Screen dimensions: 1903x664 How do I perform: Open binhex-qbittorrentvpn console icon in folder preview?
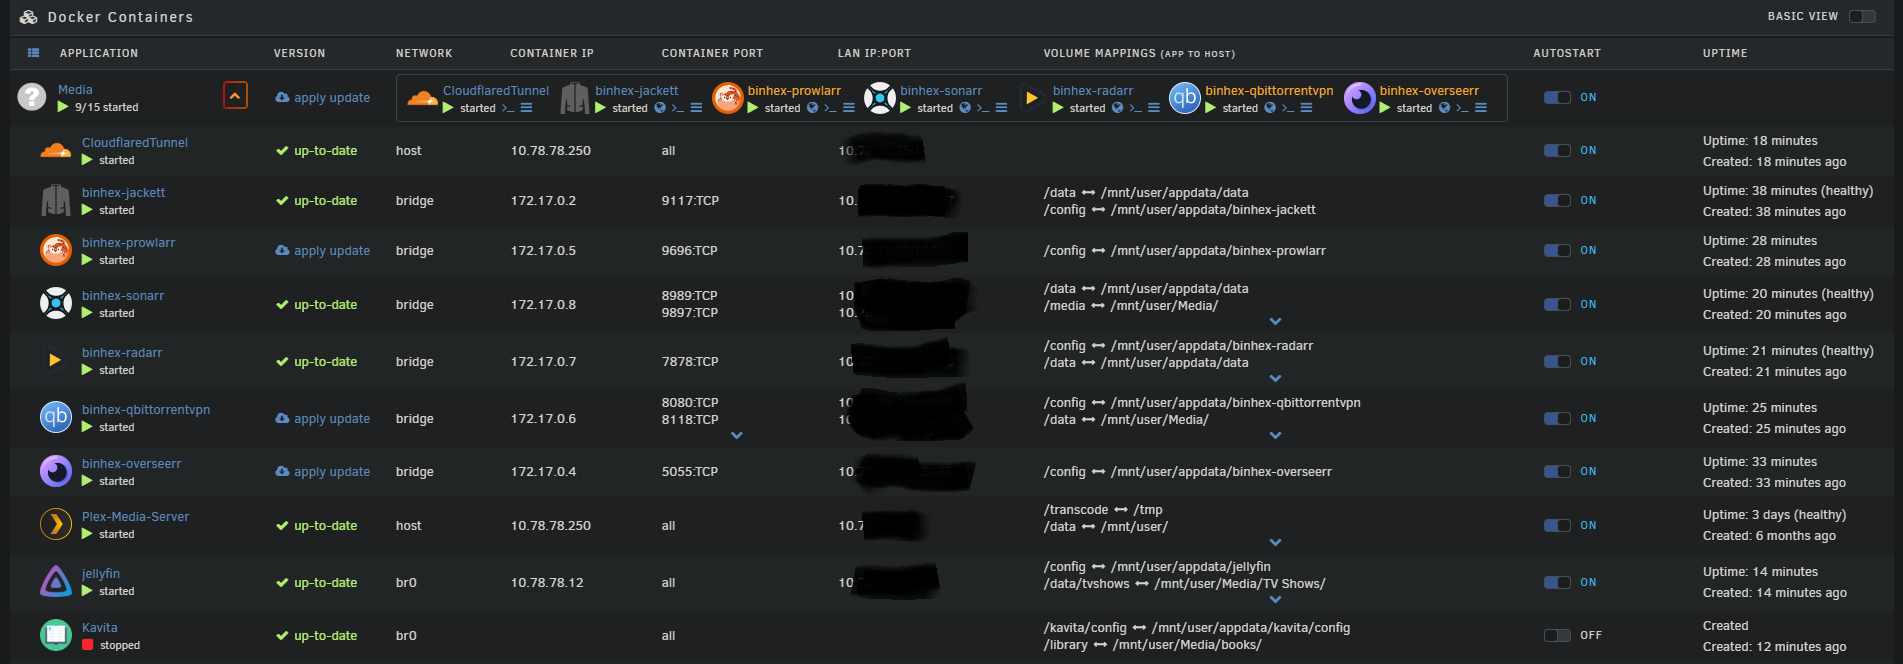(1288, 108)
